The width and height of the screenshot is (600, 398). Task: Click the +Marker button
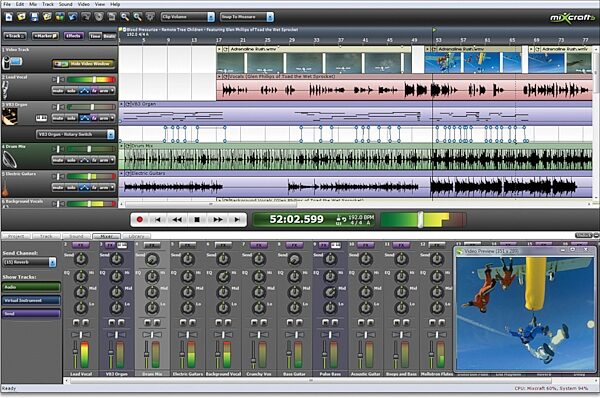[x=45, y=36]
